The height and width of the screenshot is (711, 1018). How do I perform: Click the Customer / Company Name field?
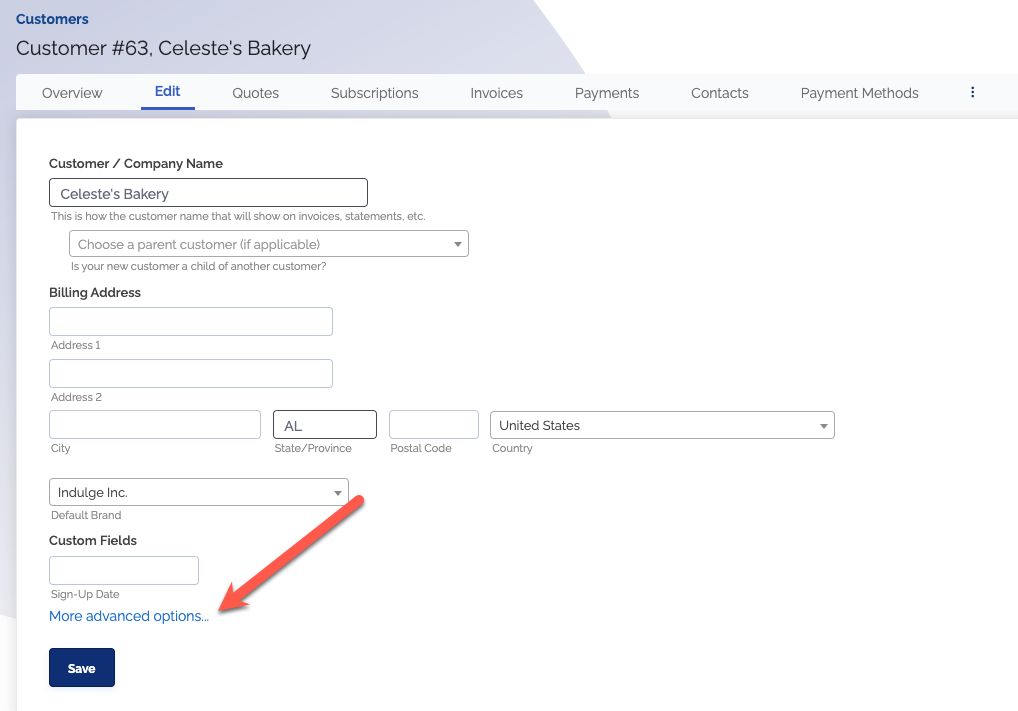[208, 193]
